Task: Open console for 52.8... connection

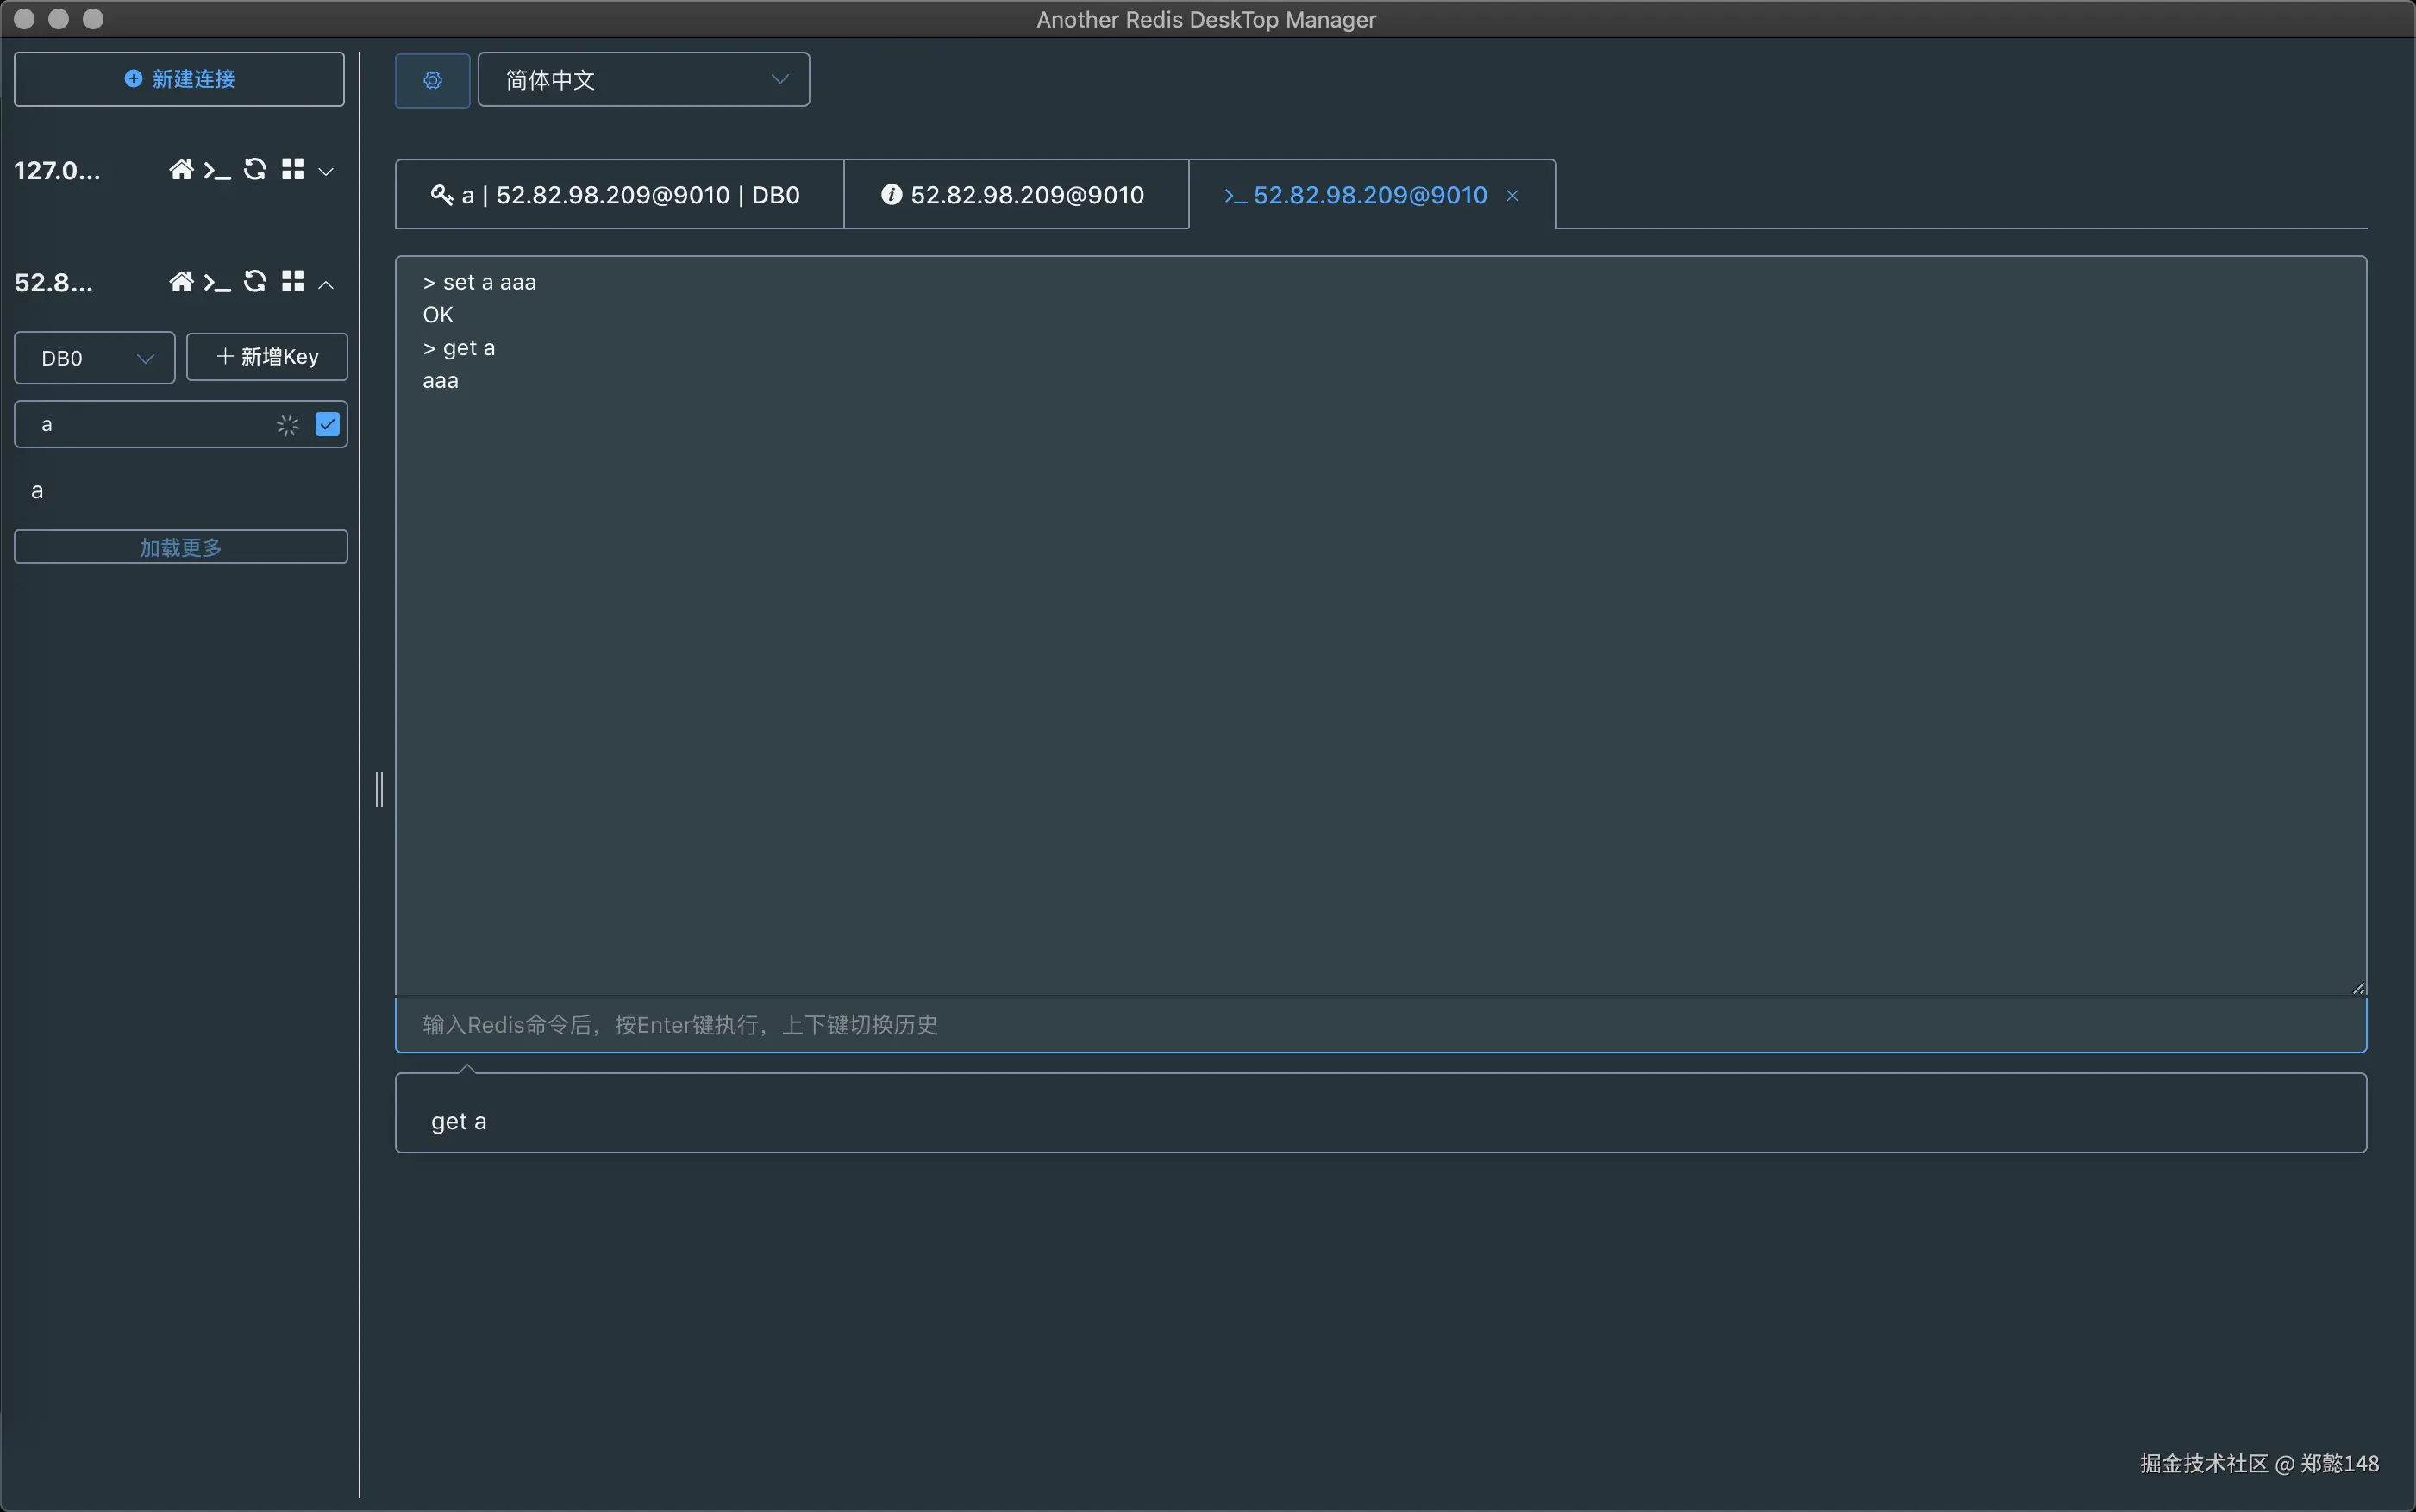Action: (x=217, y=283)
